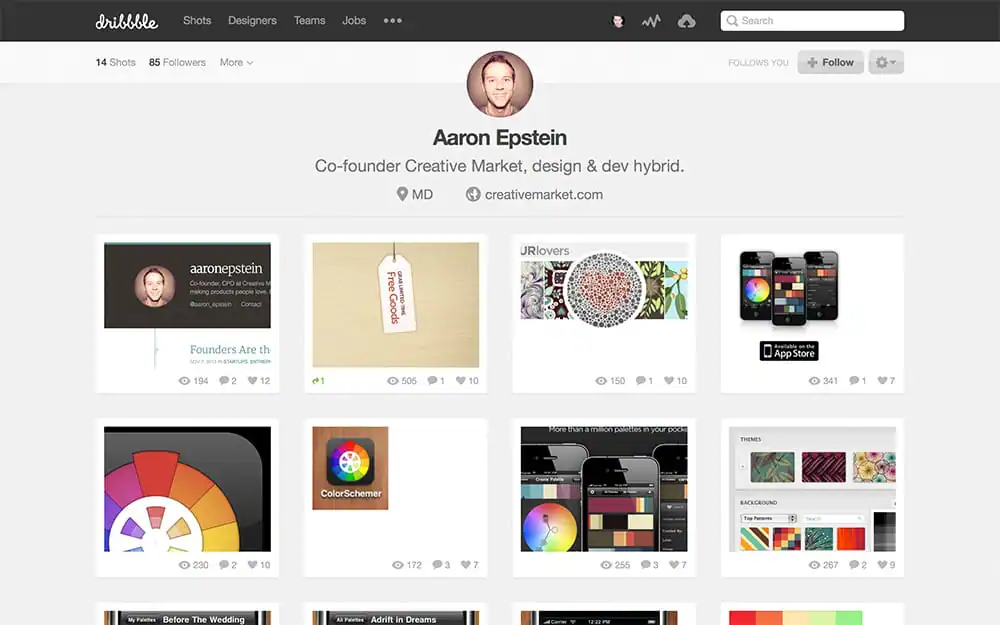Screen dimensions: 1000x625
Task: Open the Themes and Background shot
Action: [812, 489]
